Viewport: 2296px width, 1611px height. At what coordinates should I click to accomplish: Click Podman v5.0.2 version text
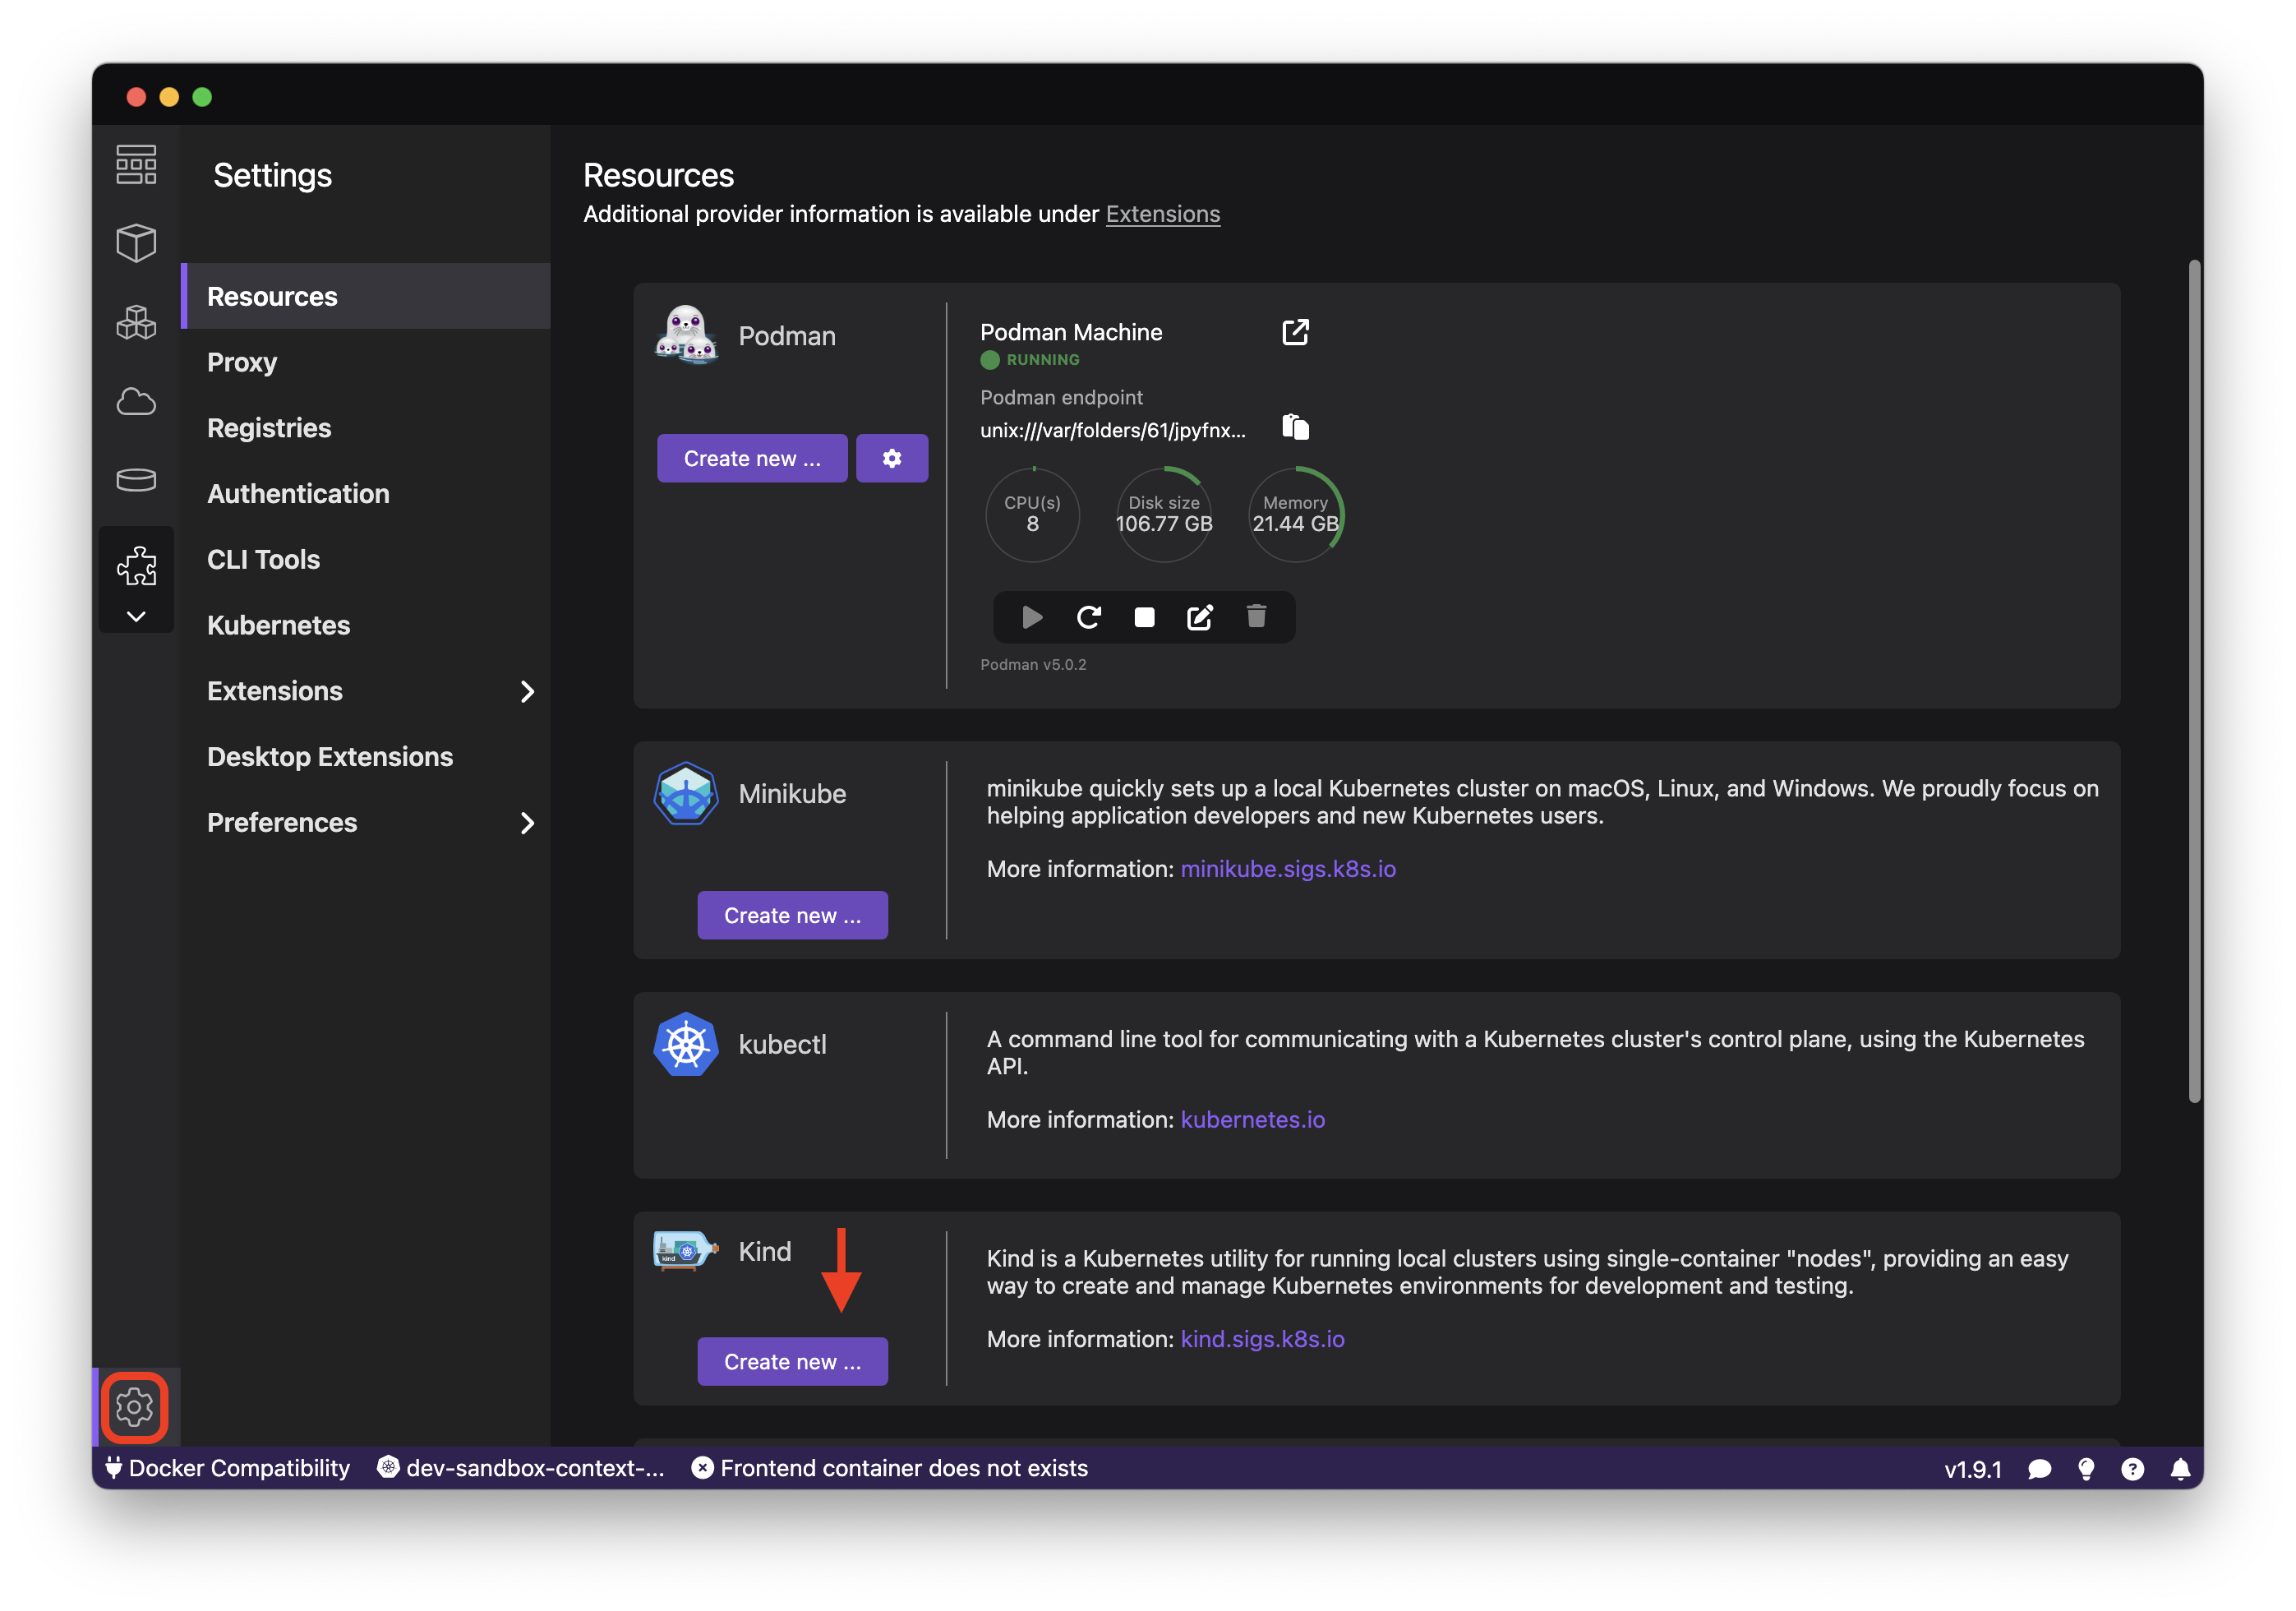click(x=1033, y=664)
